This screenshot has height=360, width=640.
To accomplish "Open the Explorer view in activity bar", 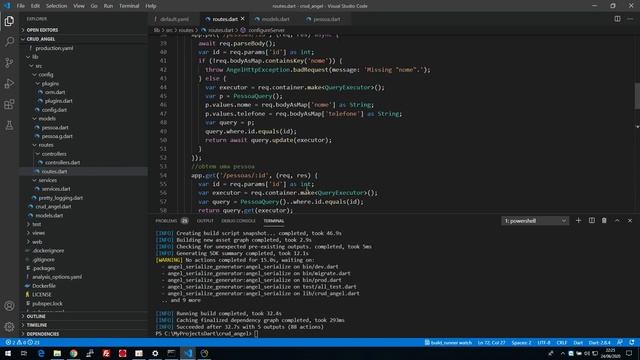I will (x=9, y=21).
